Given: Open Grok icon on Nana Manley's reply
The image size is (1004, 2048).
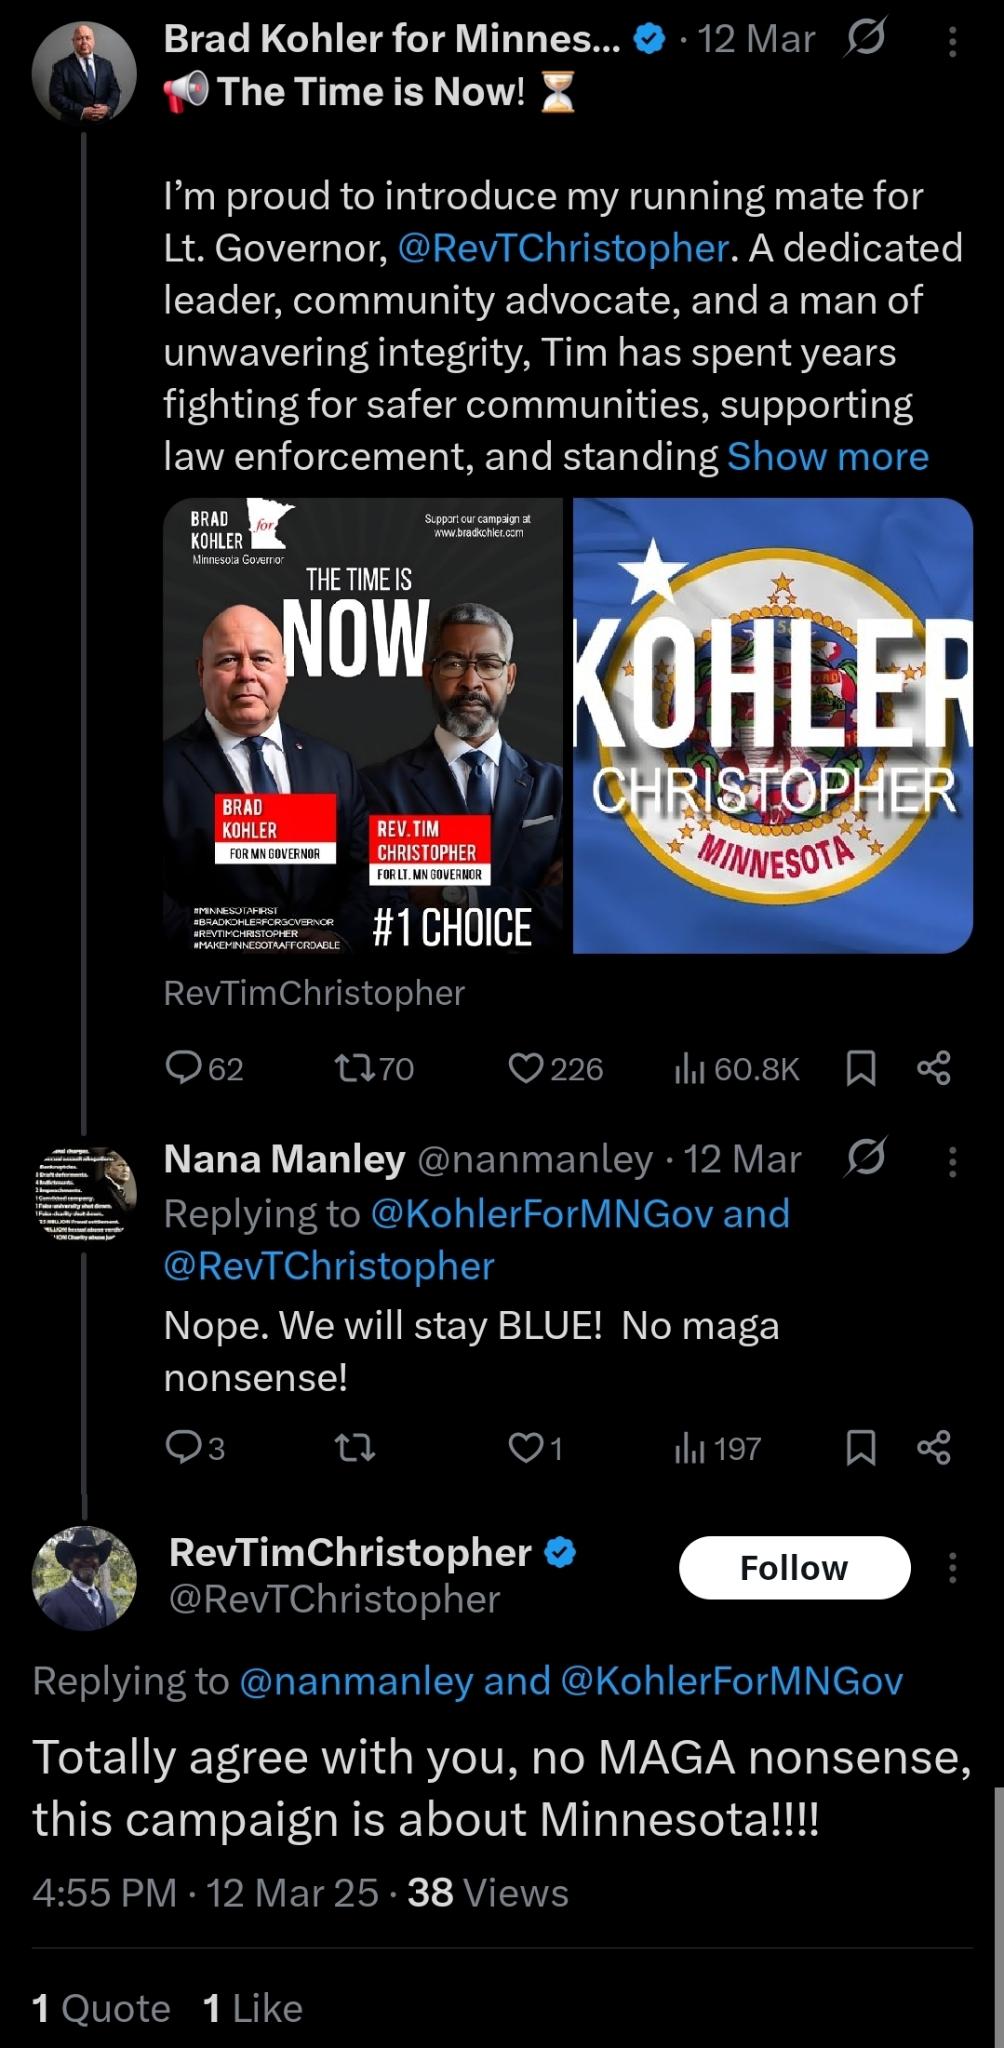Looking at the screenshot, I should (865, 1158).
